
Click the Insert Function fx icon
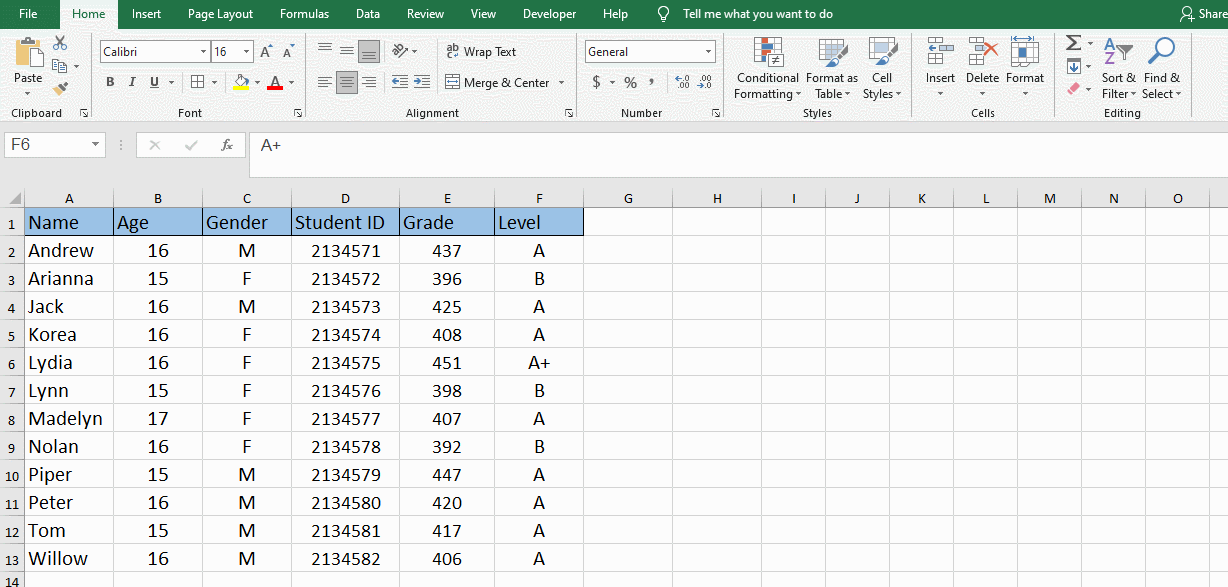tap(227, 145)
